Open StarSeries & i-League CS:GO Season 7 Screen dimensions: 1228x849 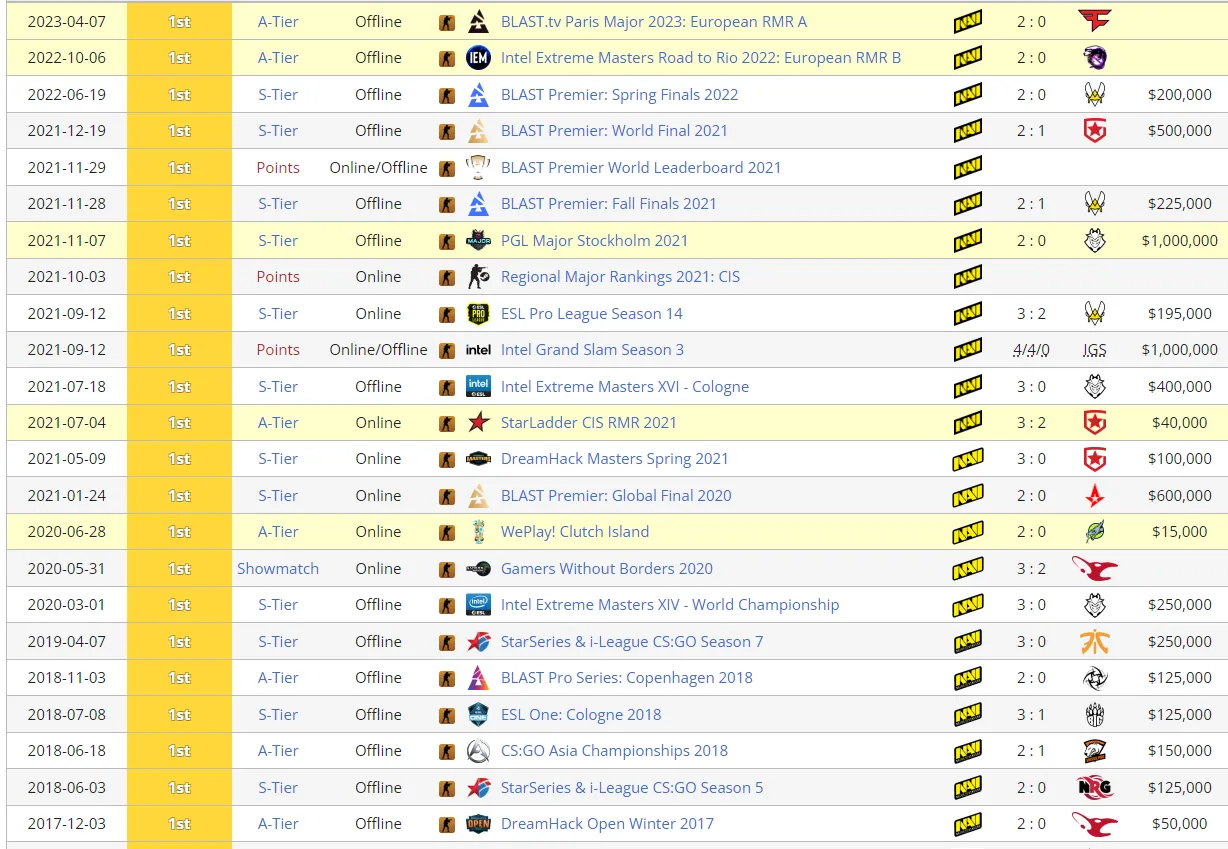632,641
